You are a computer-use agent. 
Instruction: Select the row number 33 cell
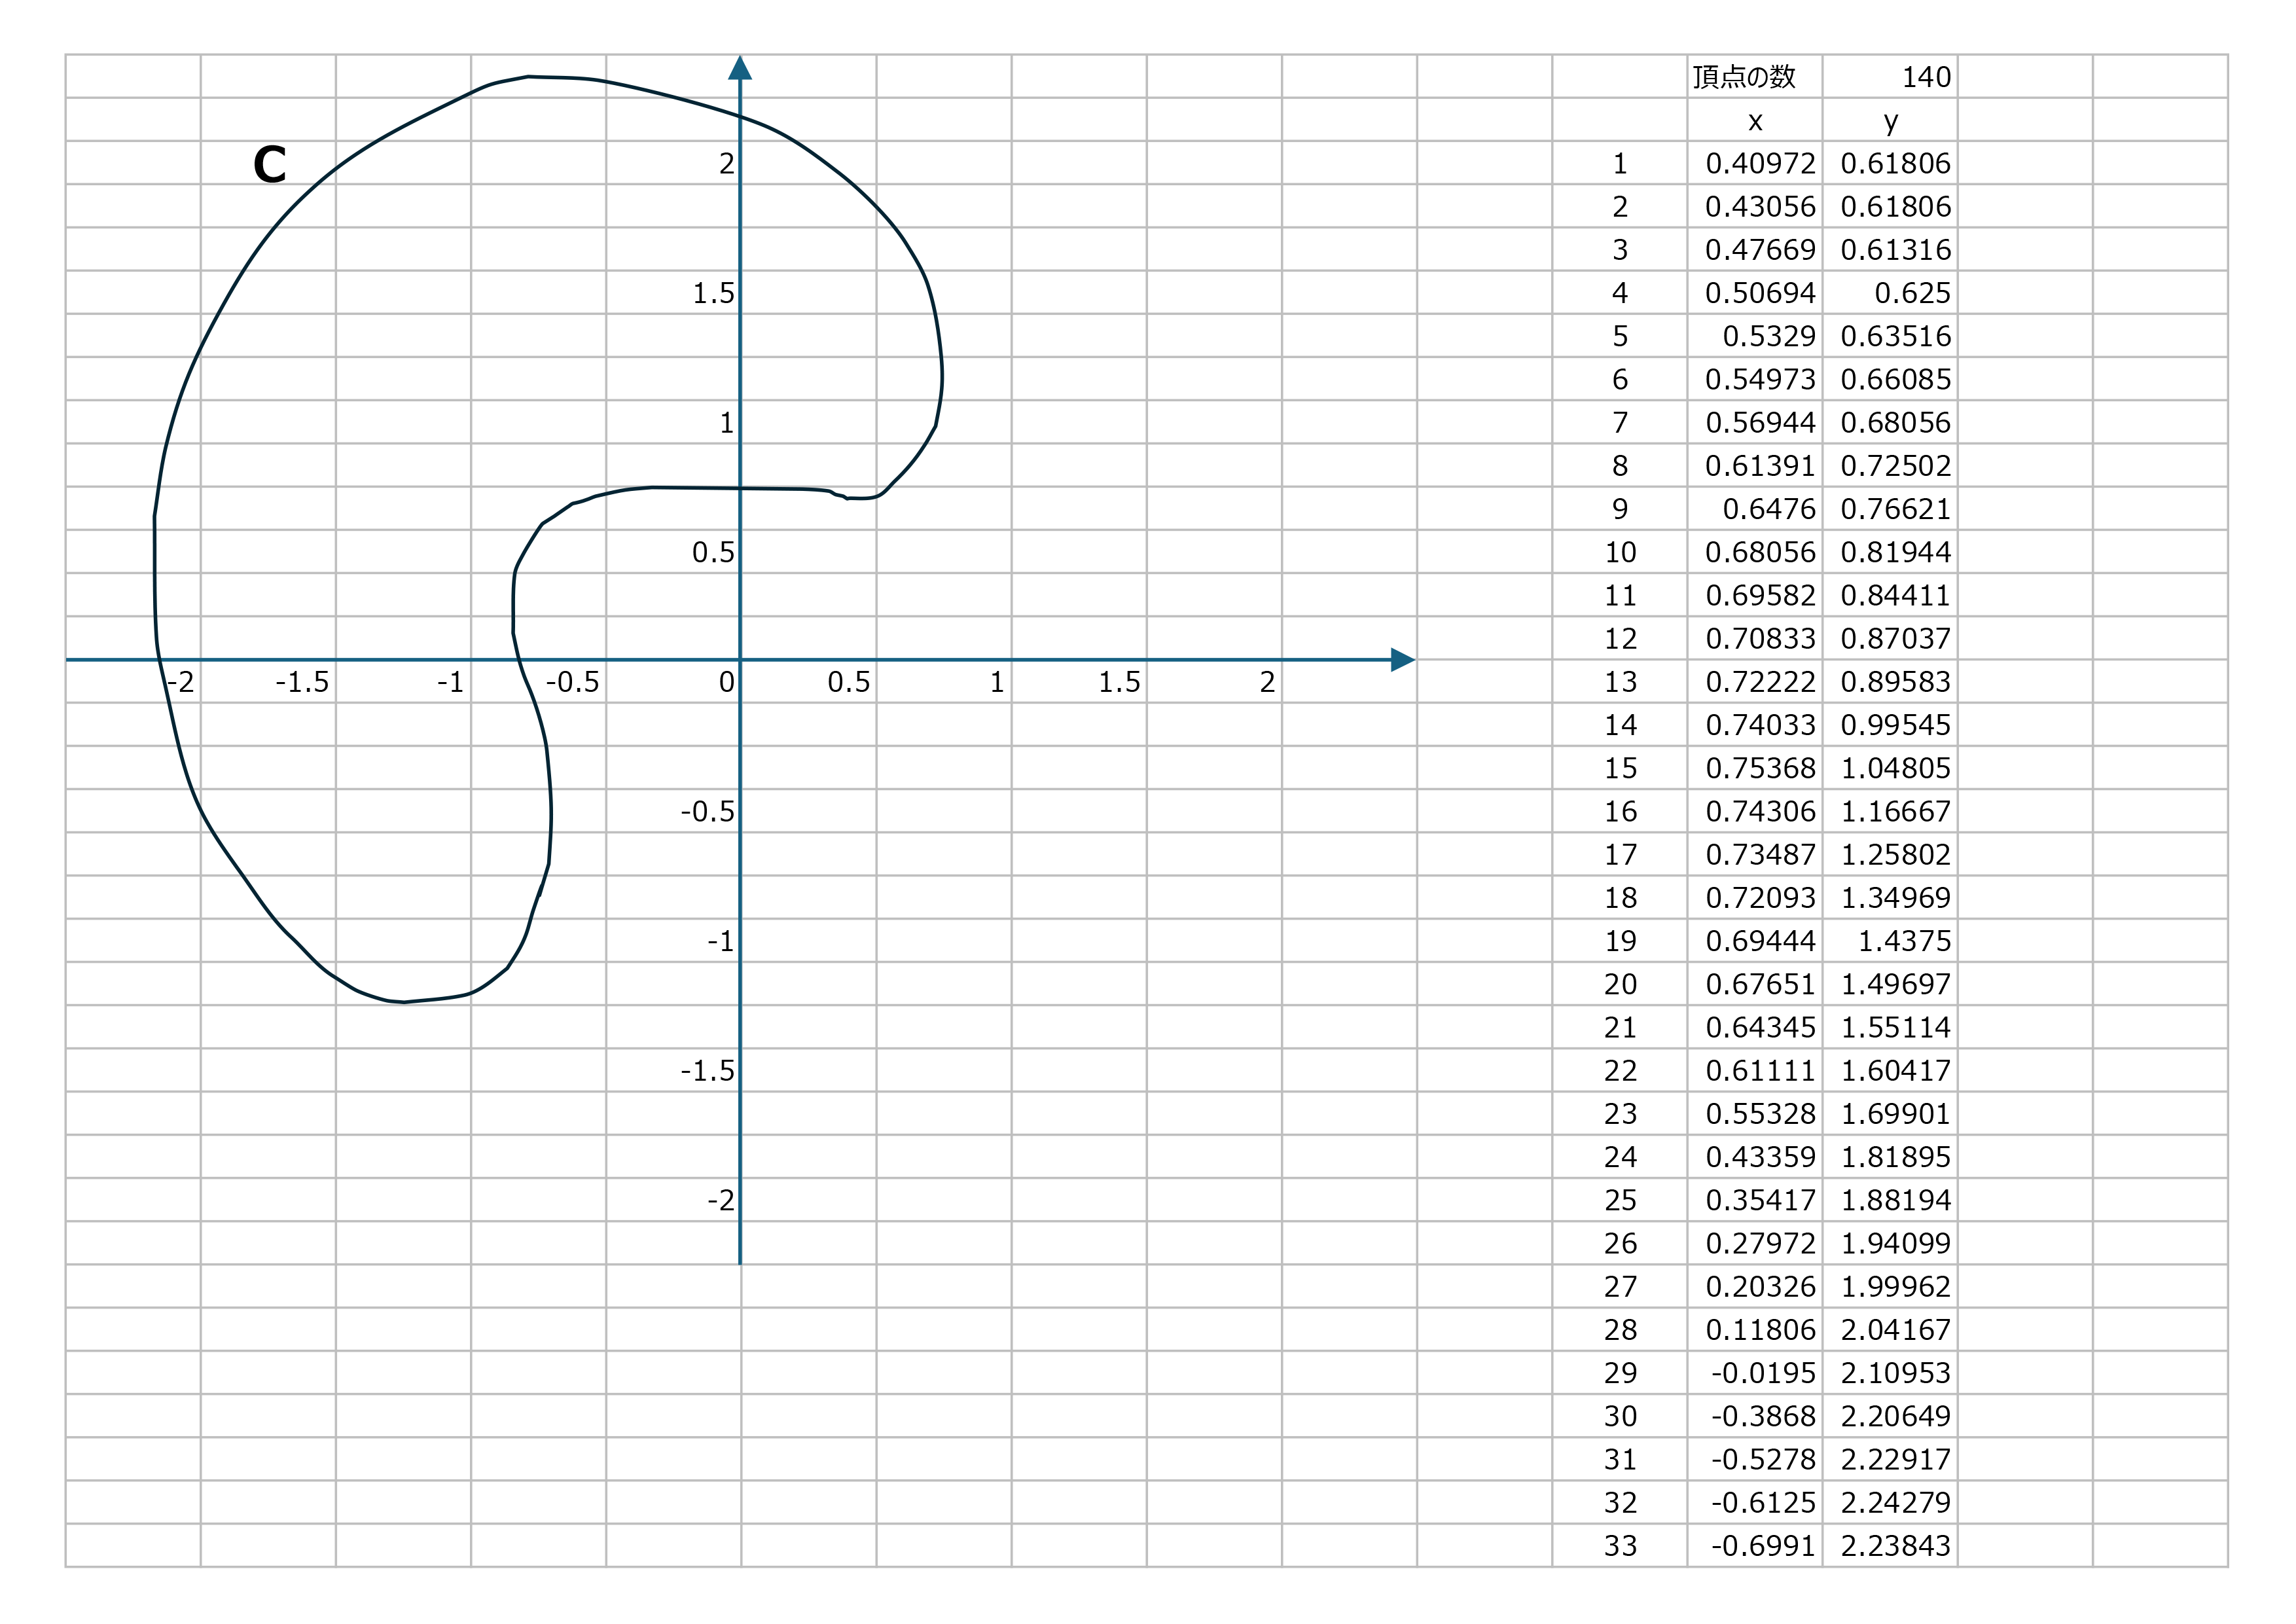point(1620,1546)
